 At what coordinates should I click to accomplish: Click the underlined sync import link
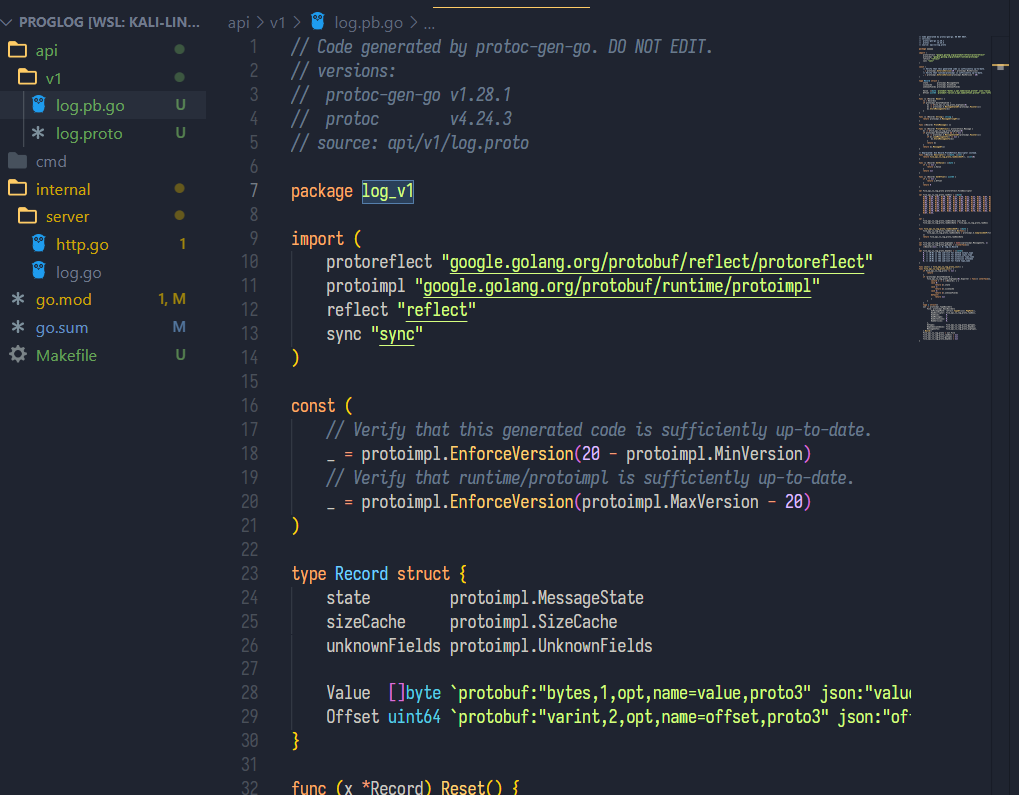tap(398, 334)
